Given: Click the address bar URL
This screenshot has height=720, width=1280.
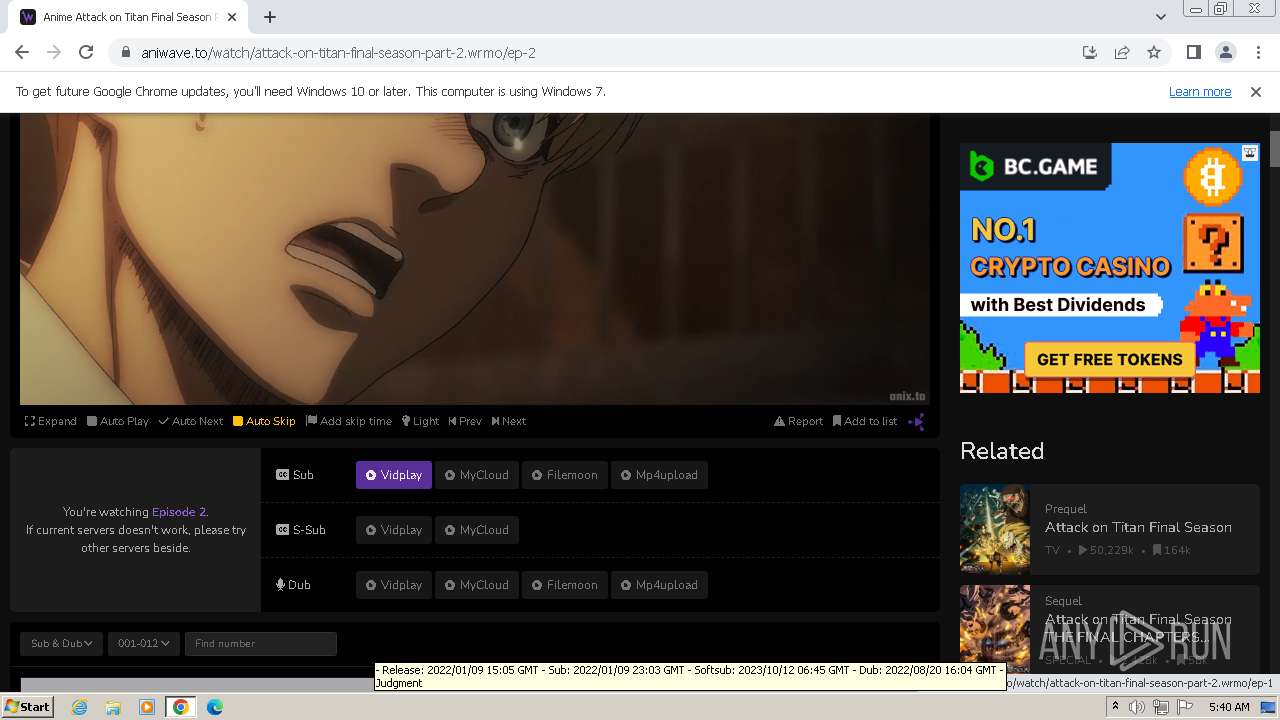Looking at the screenshot, I should [x=338, y=53].
